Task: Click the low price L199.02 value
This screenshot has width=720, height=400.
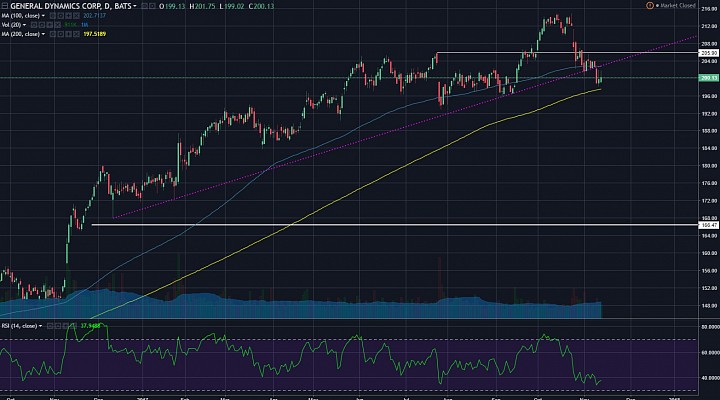Action: [x=231, y=6]
